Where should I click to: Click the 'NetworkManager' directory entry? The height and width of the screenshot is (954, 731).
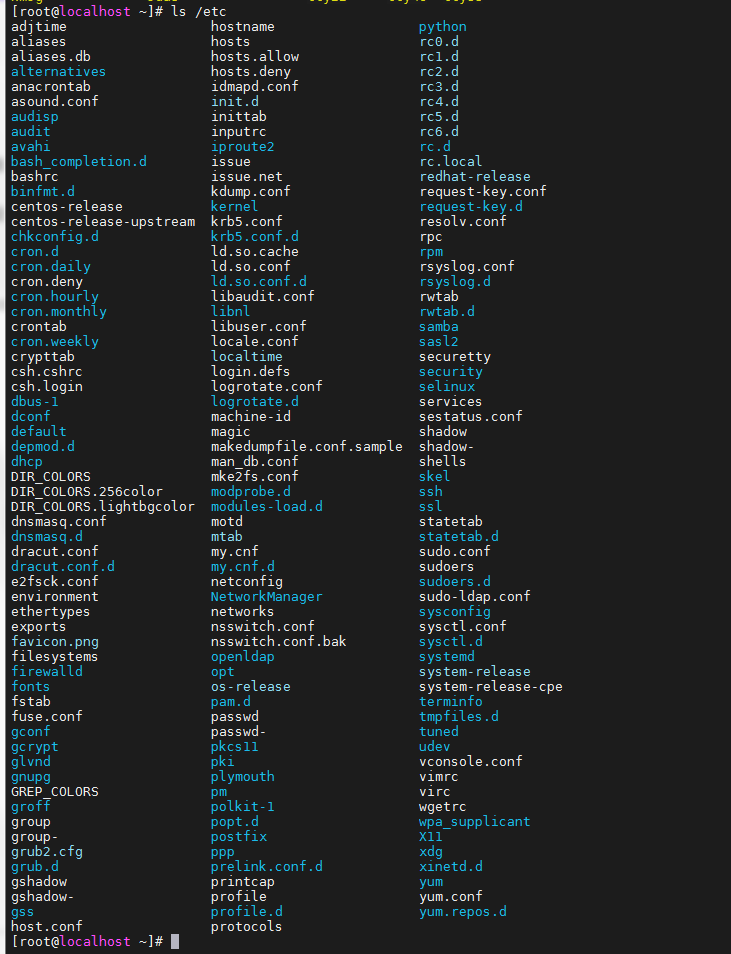[x=266, y=597]
